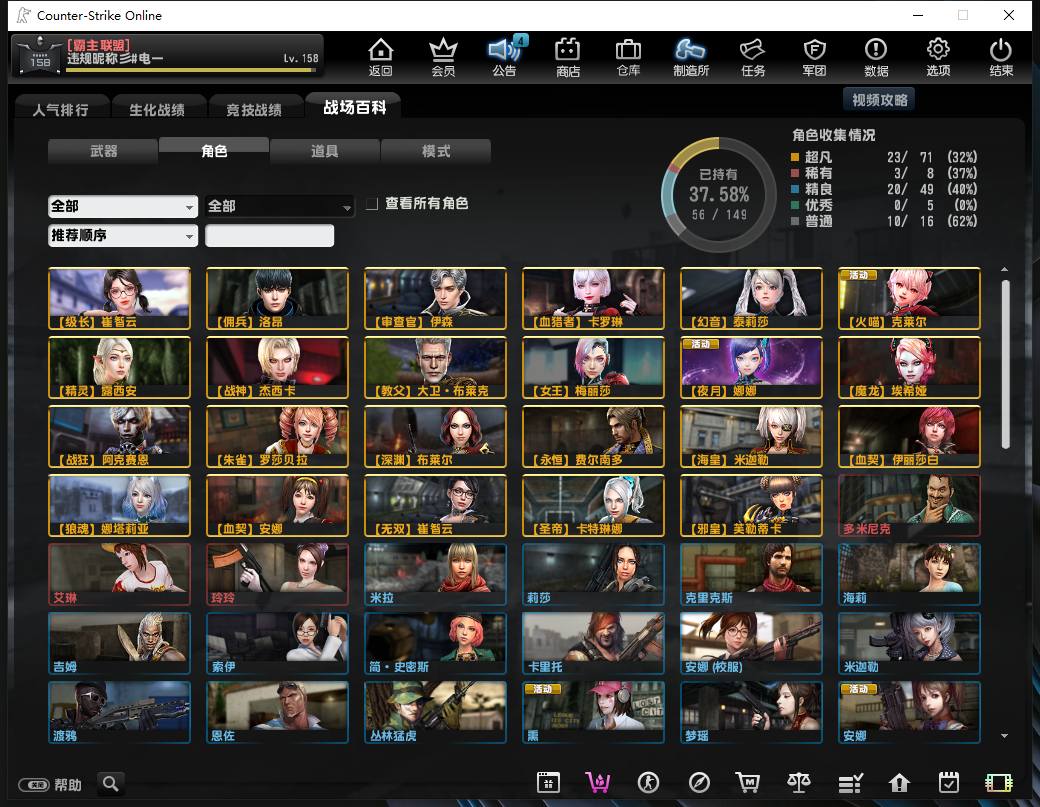Enable the 查看所有角色 checkbox

click(x=372, y=204)
